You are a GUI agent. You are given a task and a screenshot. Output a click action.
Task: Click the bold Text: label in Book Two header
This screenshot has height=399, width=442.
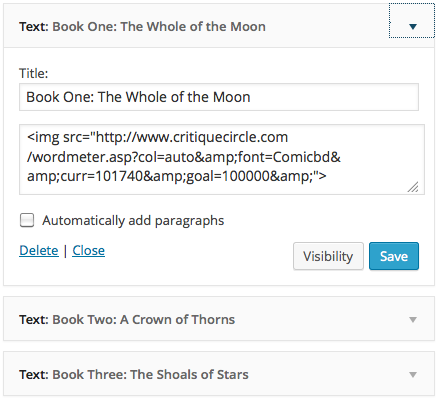point(34,319)
